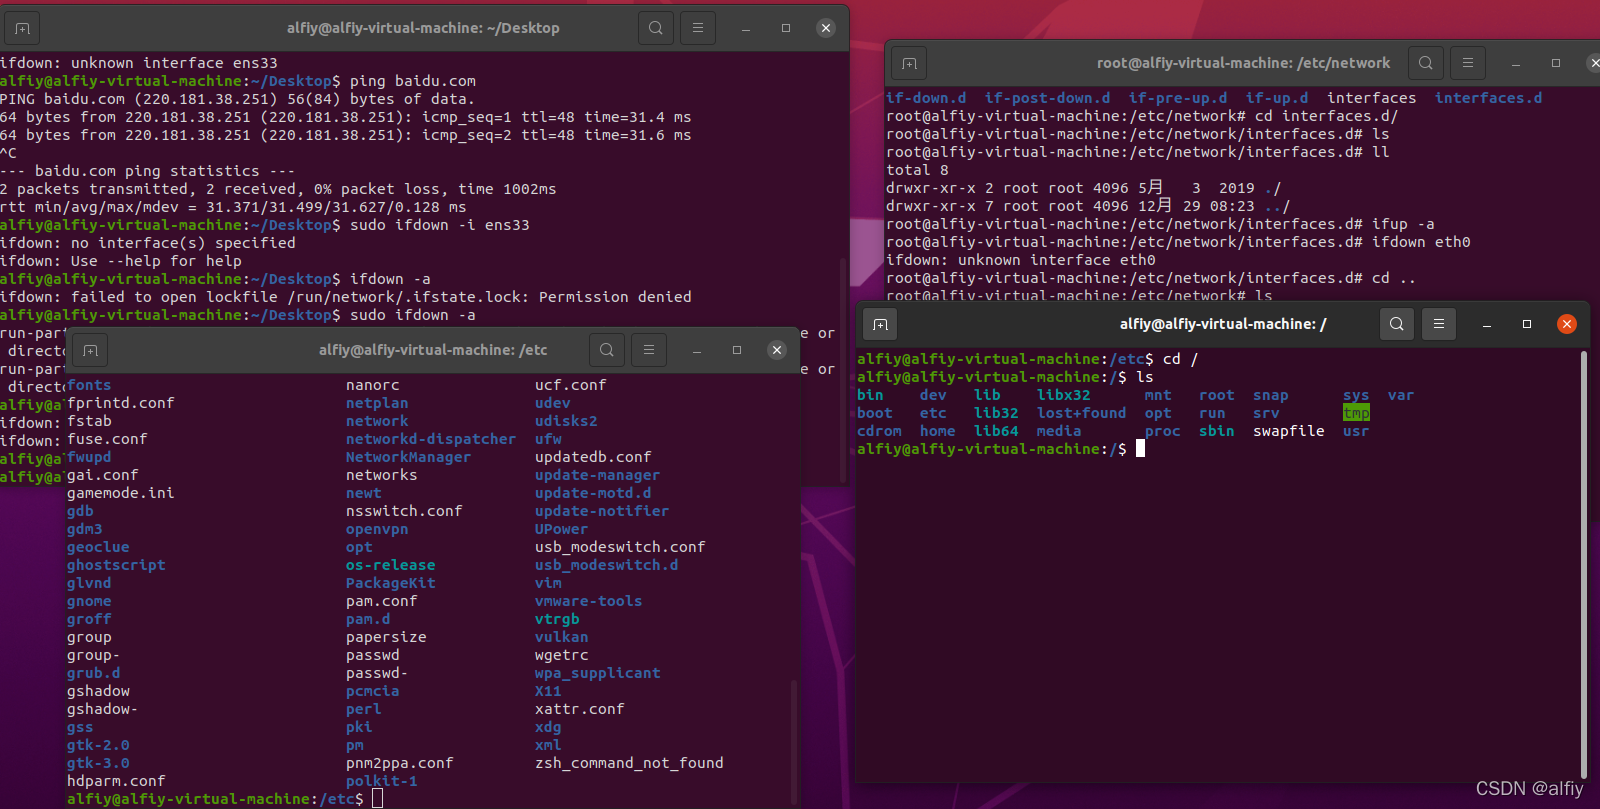1600x809 pixels.
Task: Click scrollbar of the root-directory terminal
Action: pos(1584,565)
